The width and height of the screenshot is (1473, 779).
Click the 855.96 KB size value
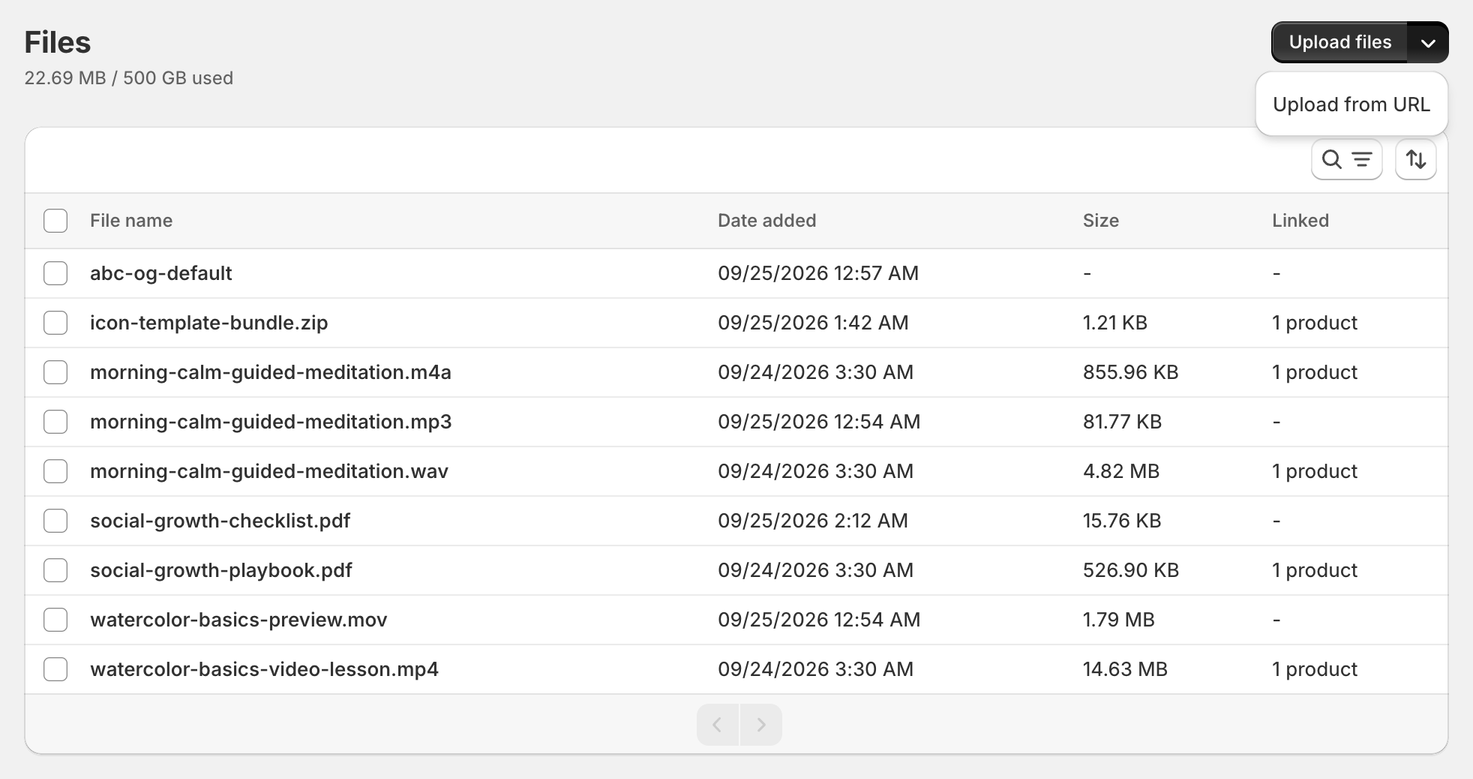(x=1131, y=372)
